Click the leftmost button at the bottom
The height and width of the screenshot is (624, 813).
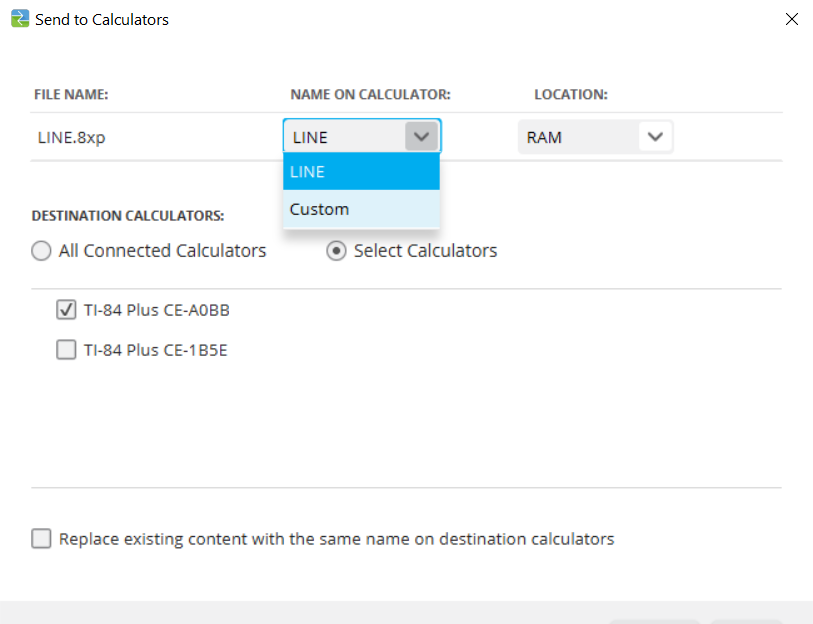[x=655, y=620]
